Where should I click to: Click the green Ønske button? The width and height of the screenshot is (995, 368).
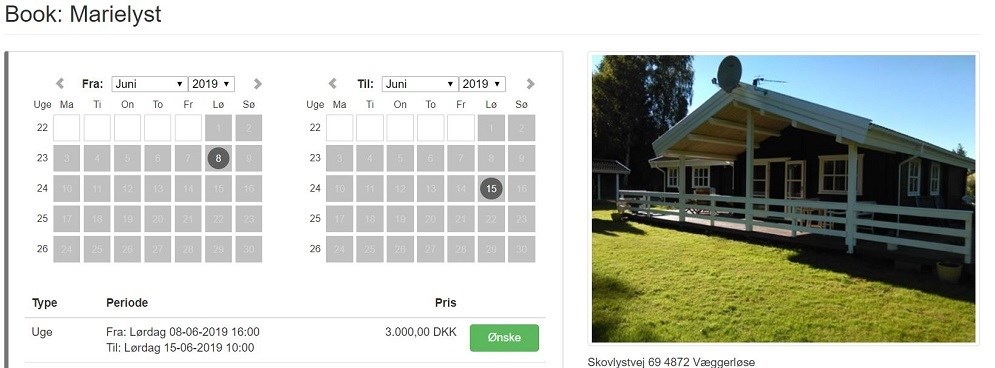(504, 338)
